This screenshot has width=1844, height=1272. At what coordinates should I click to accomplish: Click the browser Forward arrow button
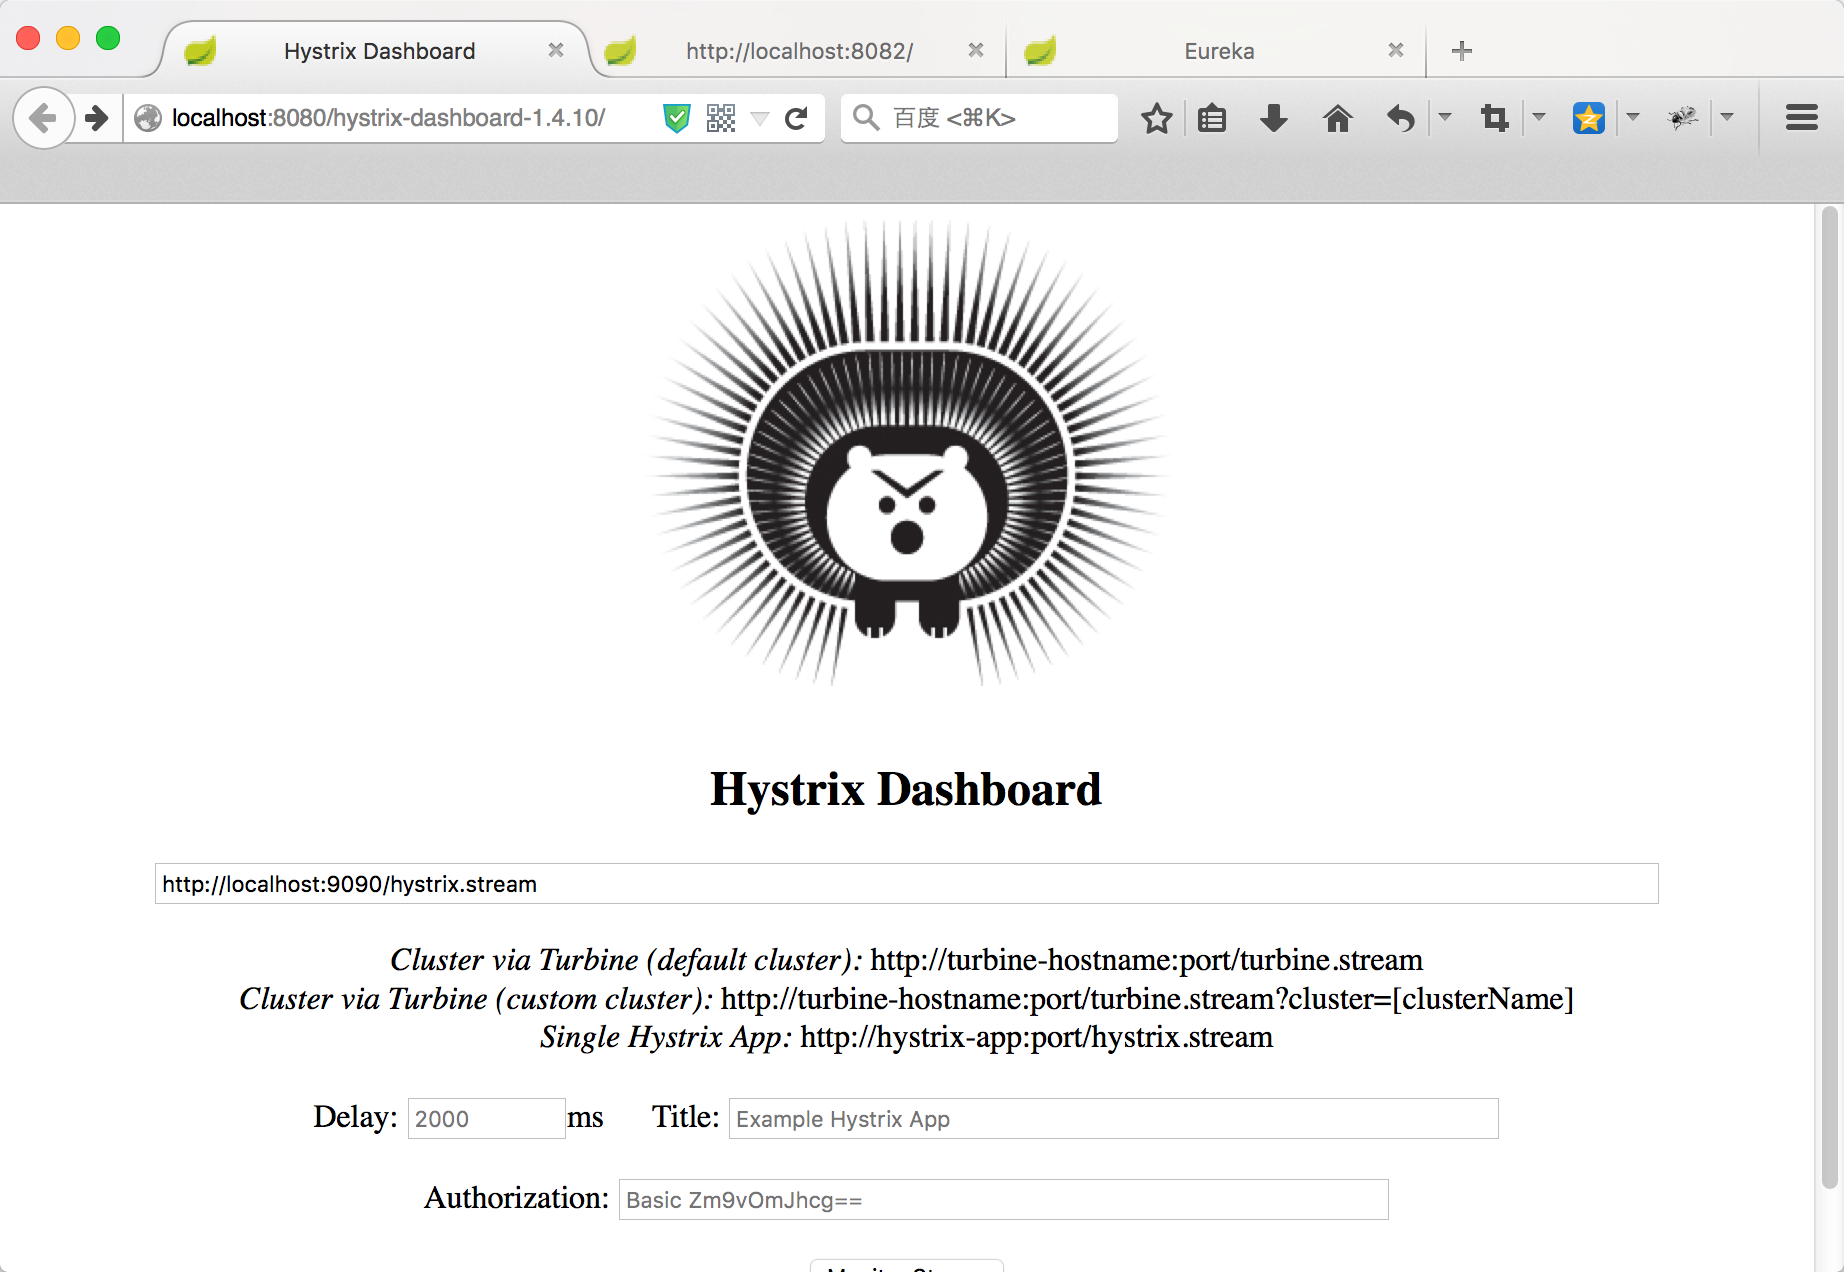[97, 118]
